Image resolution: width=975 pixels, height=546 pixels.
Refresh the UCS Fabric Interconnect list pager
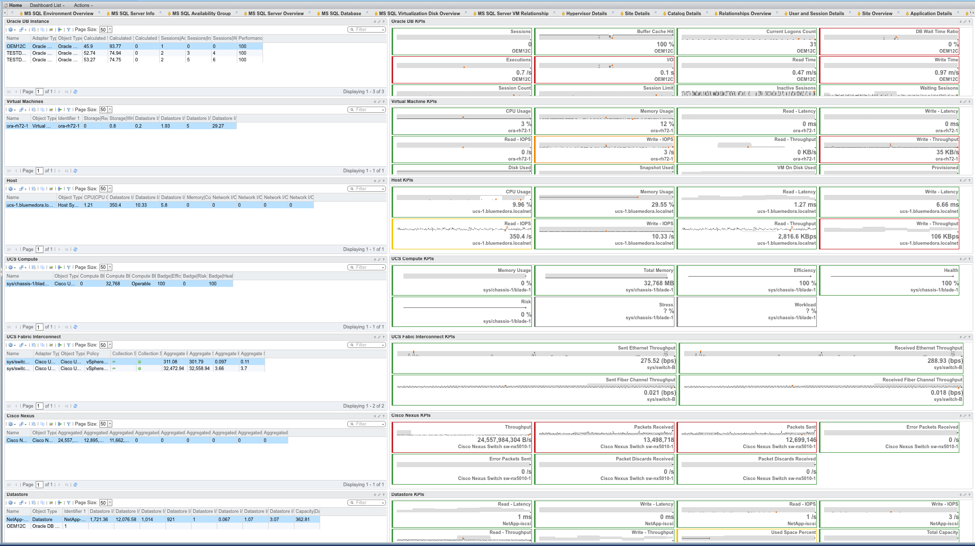tap(75, 406)
